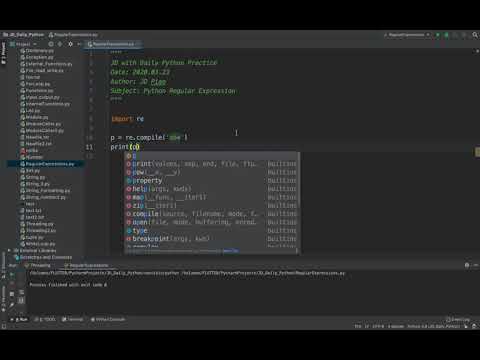The image size is (480, 360).
Task: Select text2.txt in the project tree
Action: click(x=32, y=217)
